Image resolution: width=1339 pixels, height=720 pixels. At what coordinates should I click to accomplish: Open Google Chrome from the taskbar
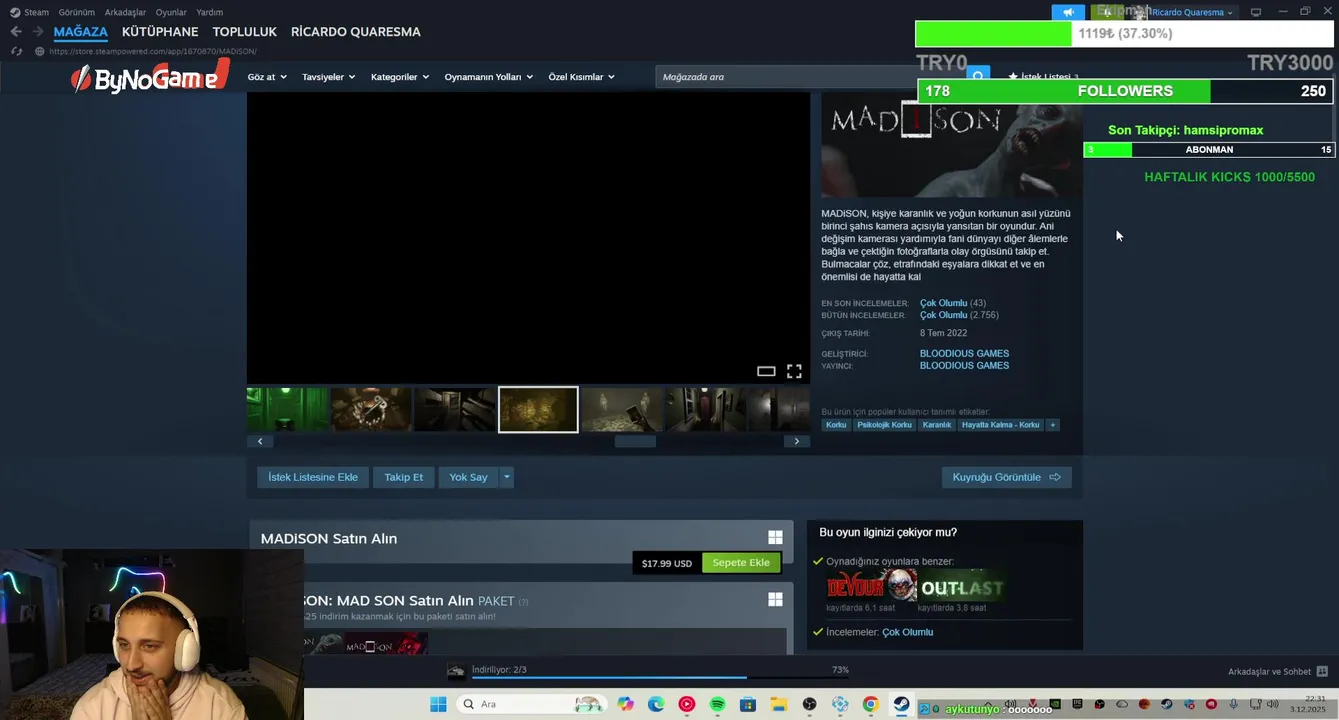click(x=870, y=705)
